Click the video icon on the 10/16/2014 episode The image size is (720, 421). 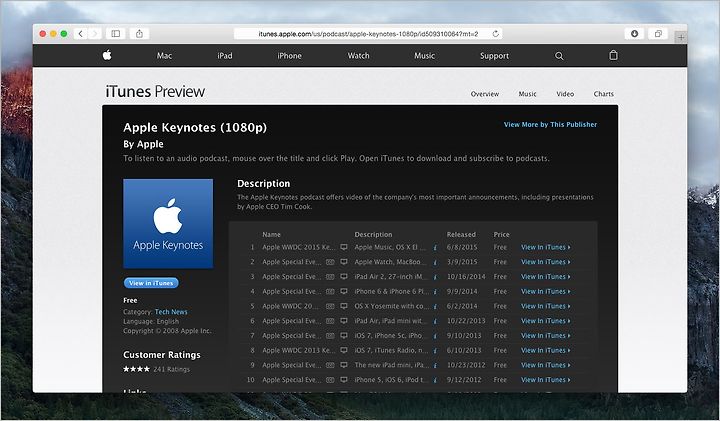point(343,276)
